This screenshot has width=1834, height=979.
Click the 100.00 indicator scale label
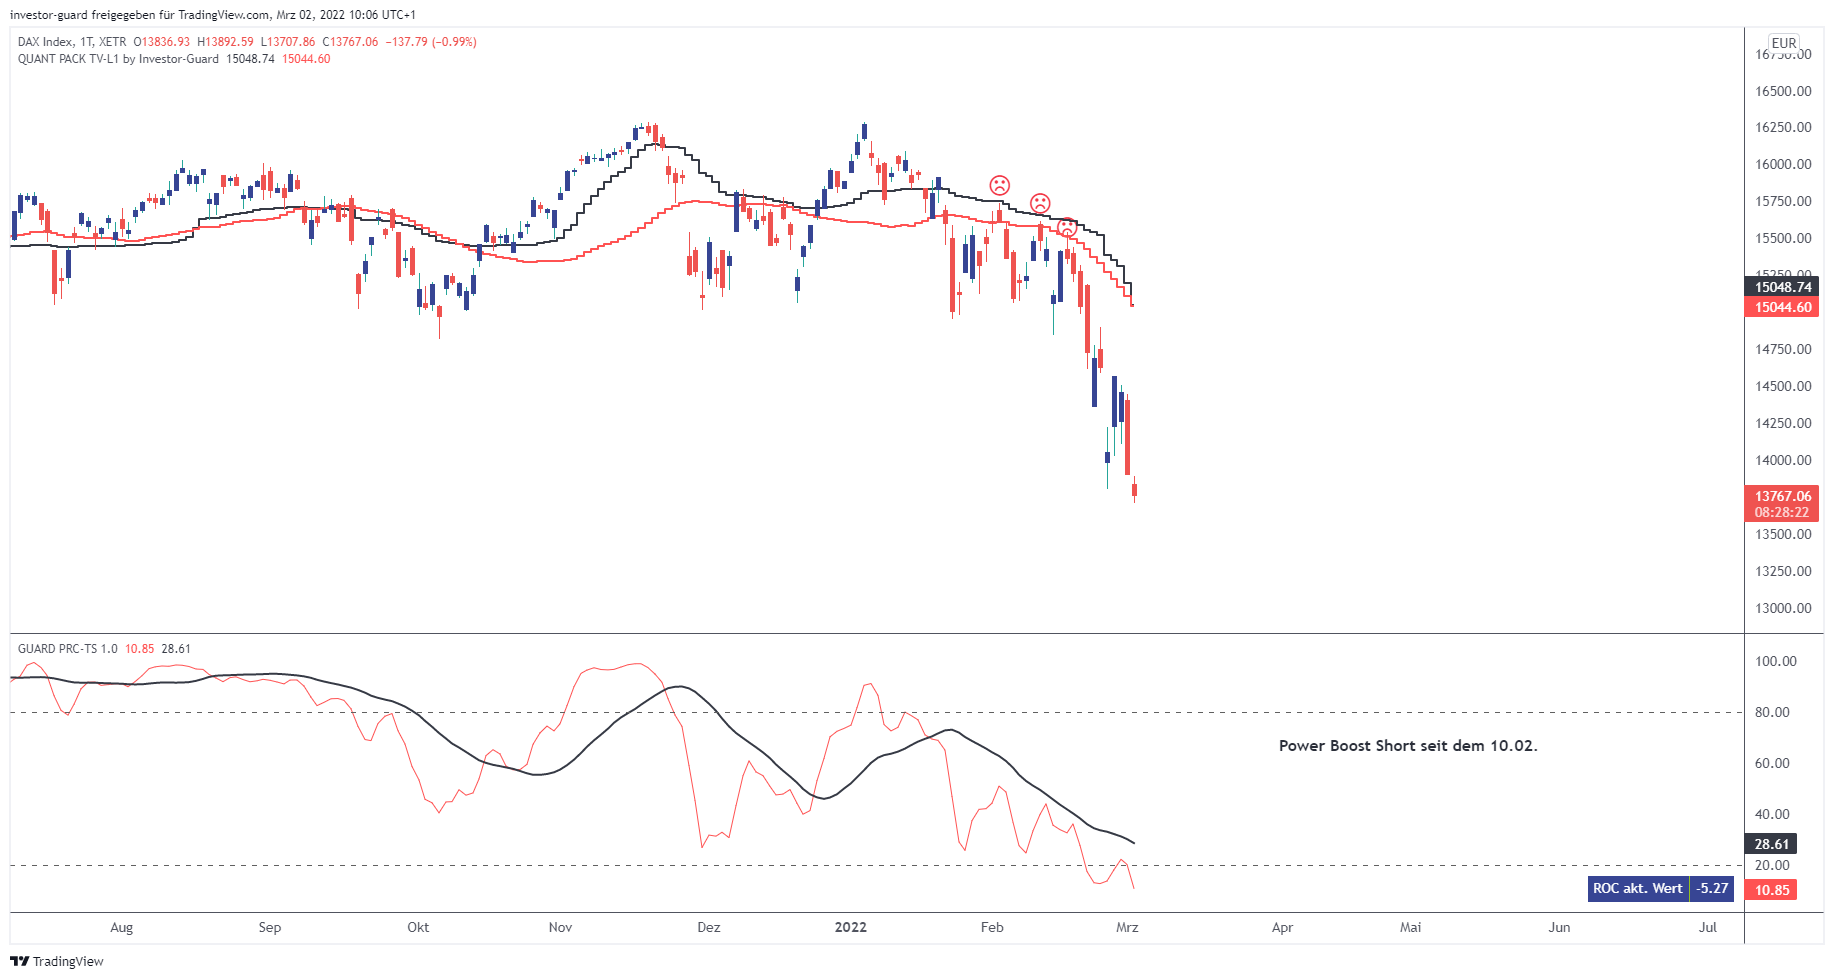click(x=1776, y=661)
